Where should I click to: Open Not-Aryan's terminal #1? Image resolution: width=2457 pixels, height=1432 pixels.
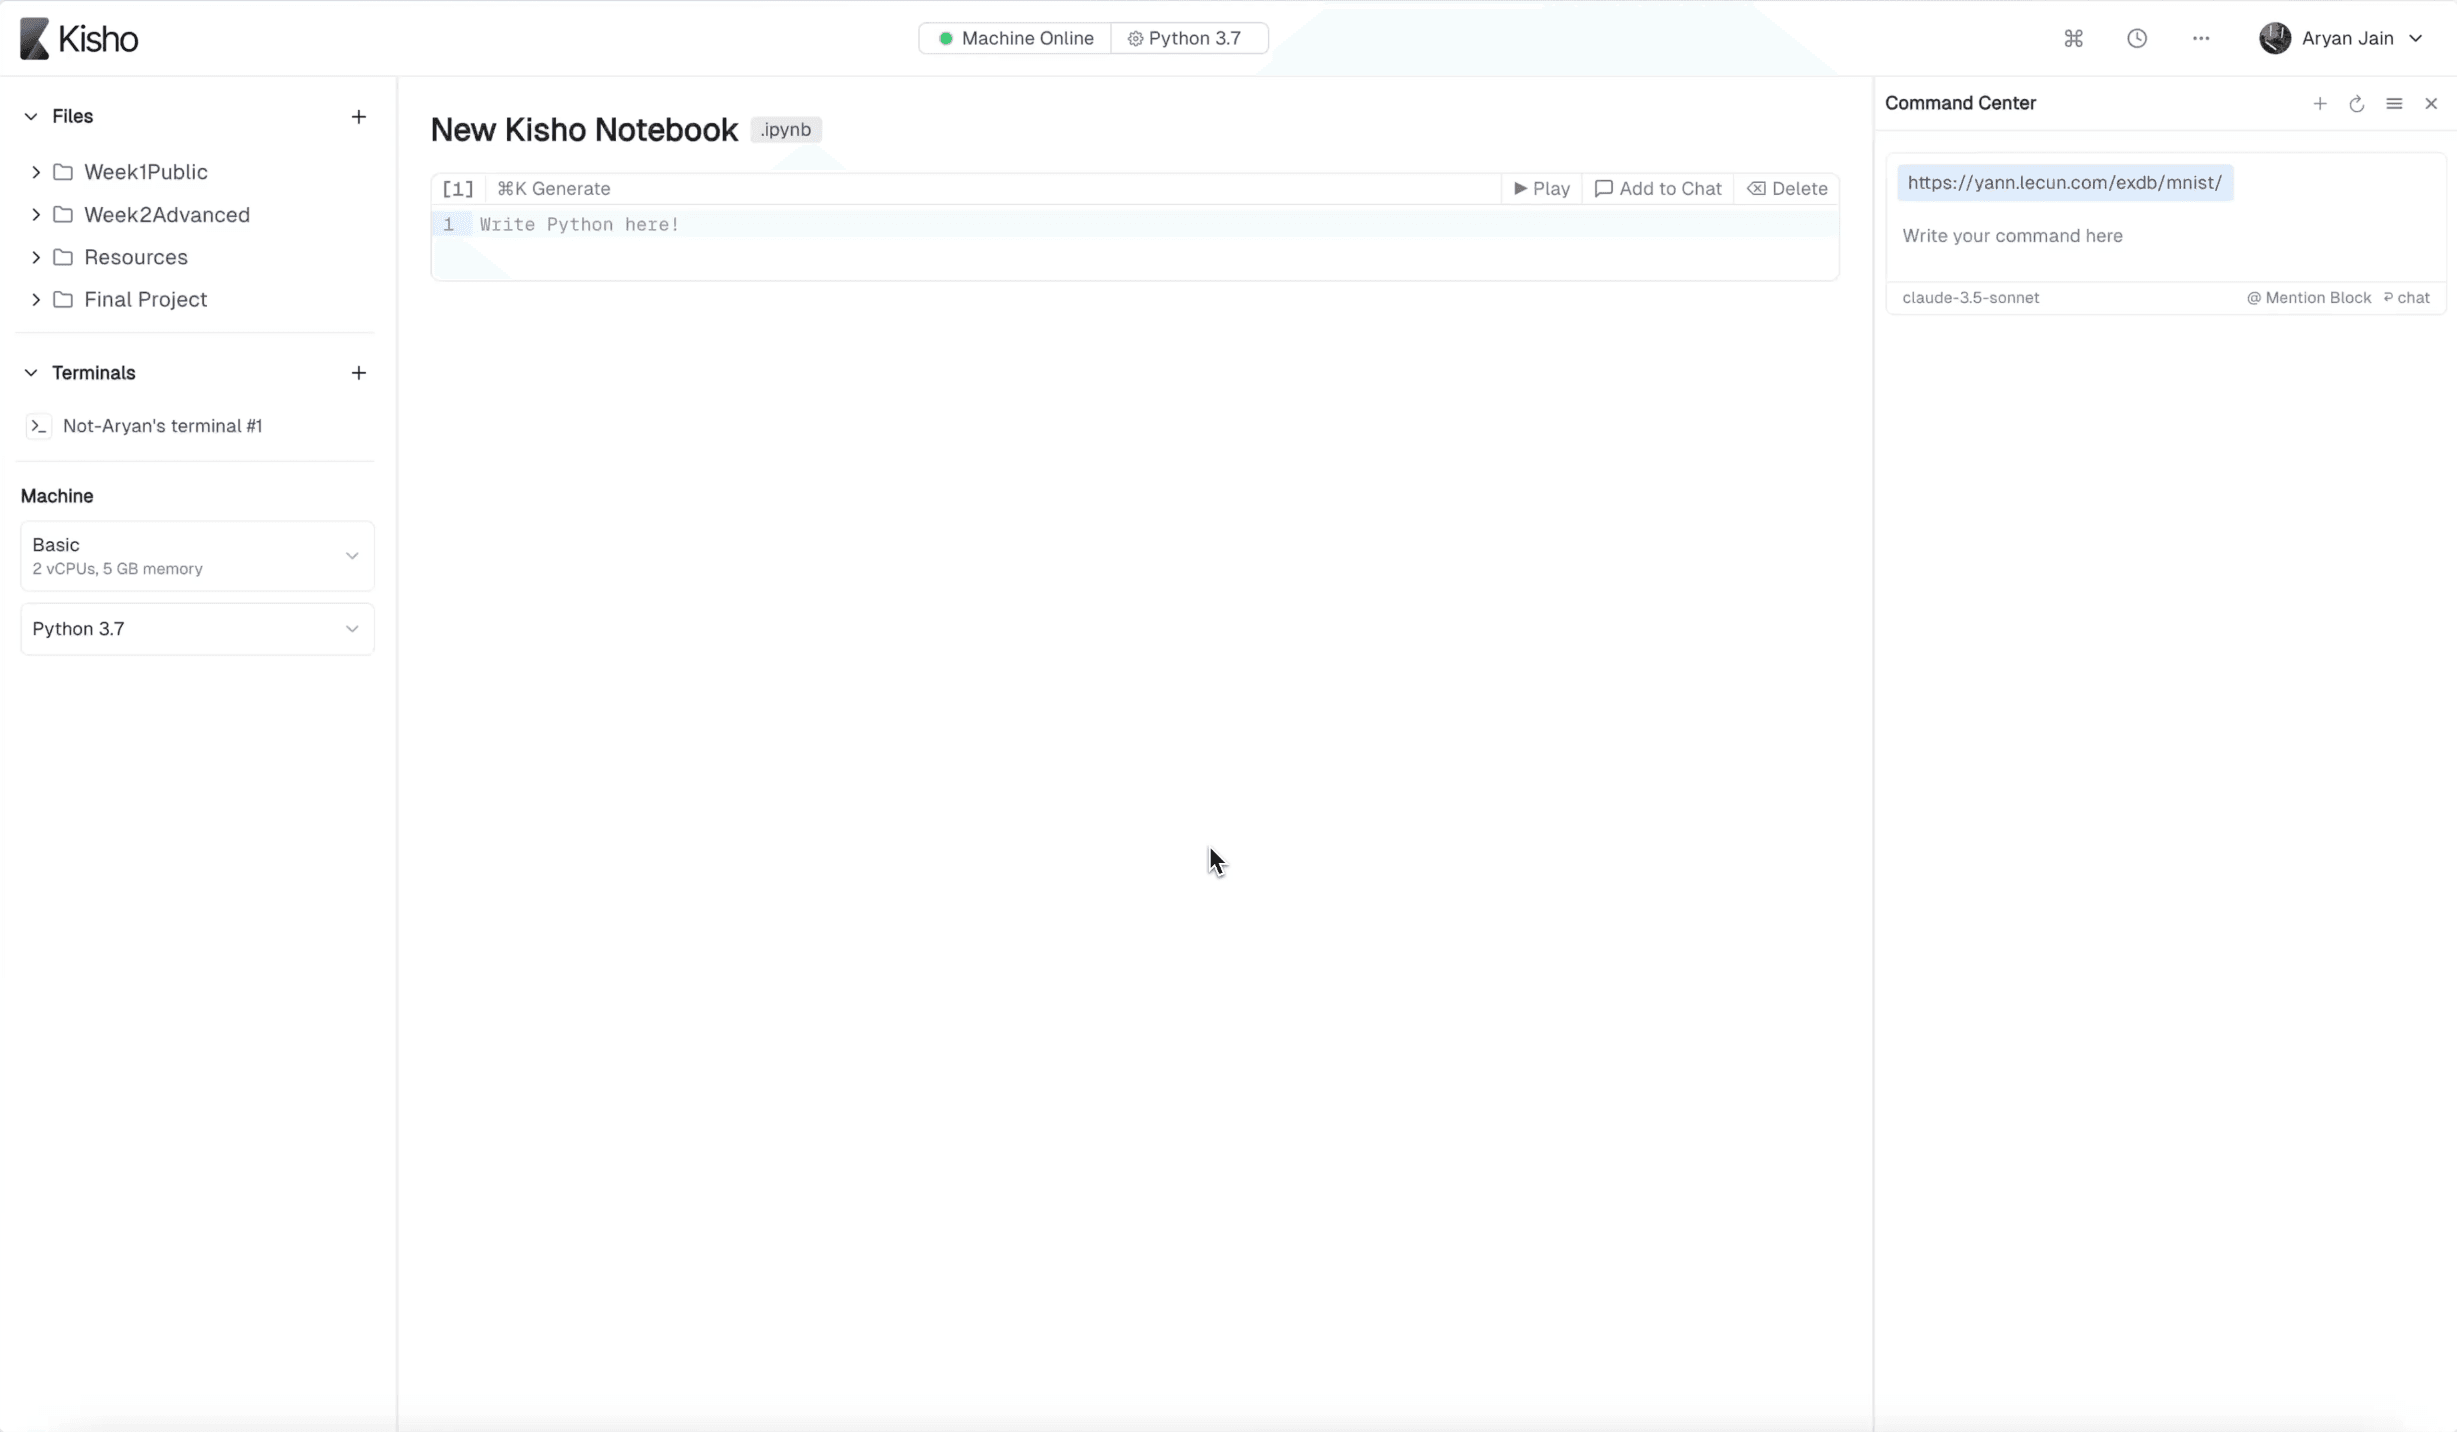(x=161, y=426)
